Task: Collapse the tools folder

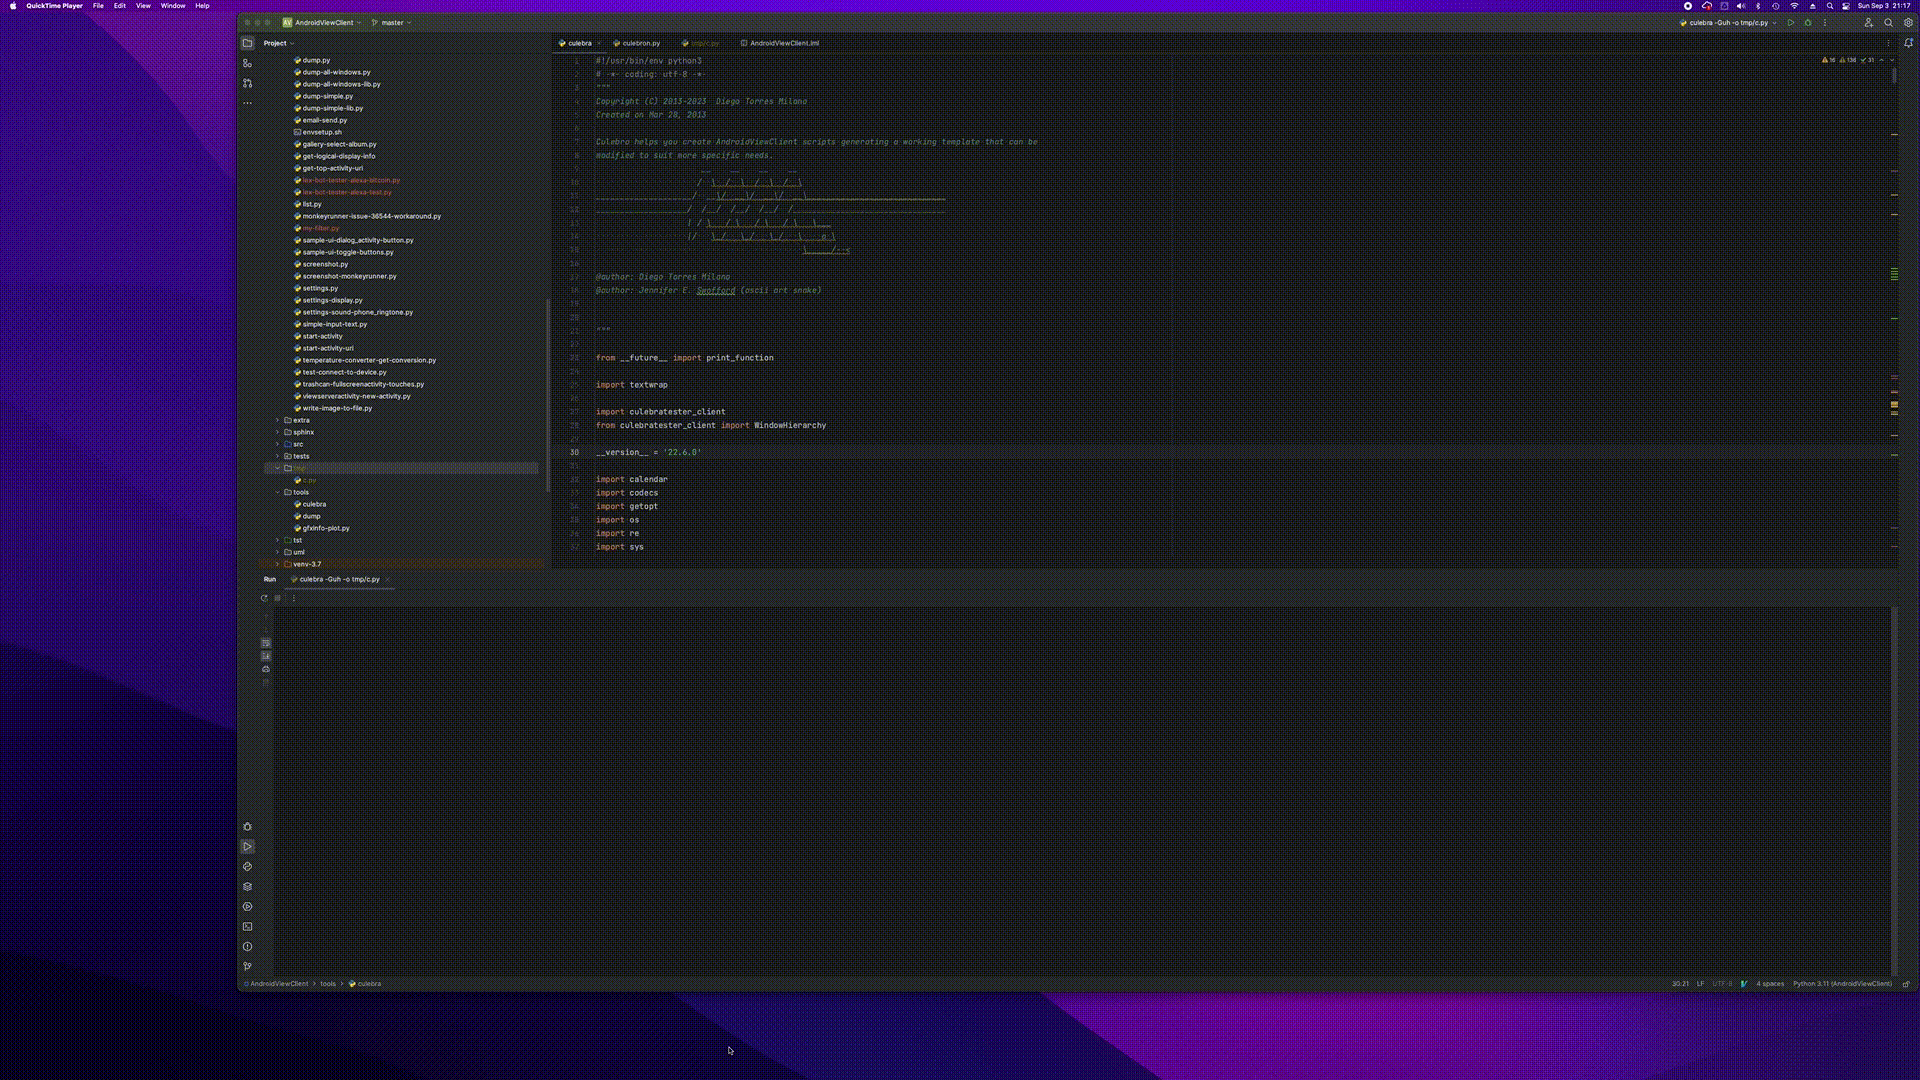Action: point(278,492)
